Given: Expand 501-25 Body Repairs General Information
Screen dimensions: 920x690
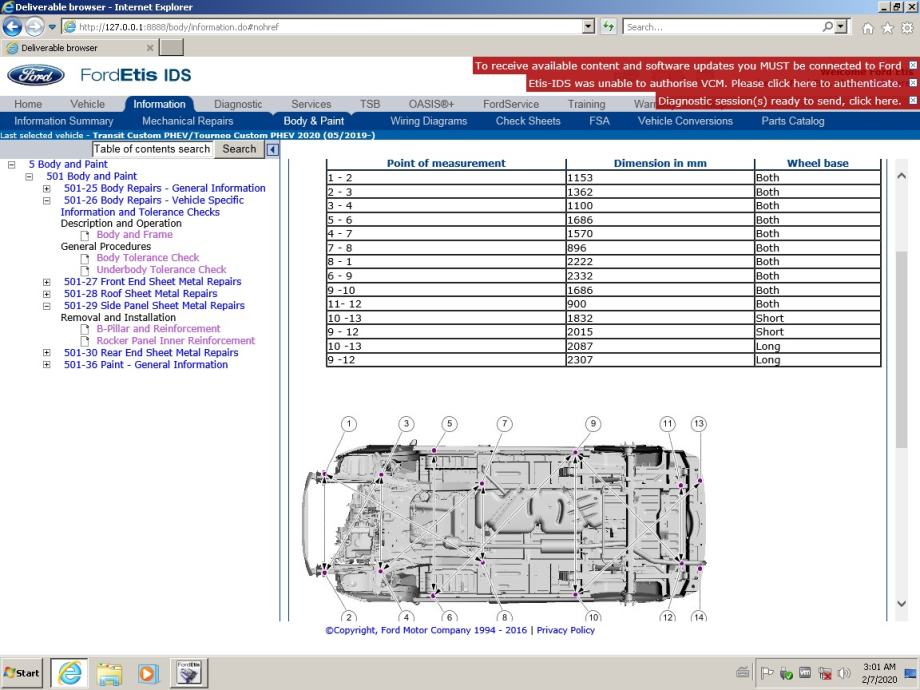Looking at the screenshot, I should pos(47,188).
